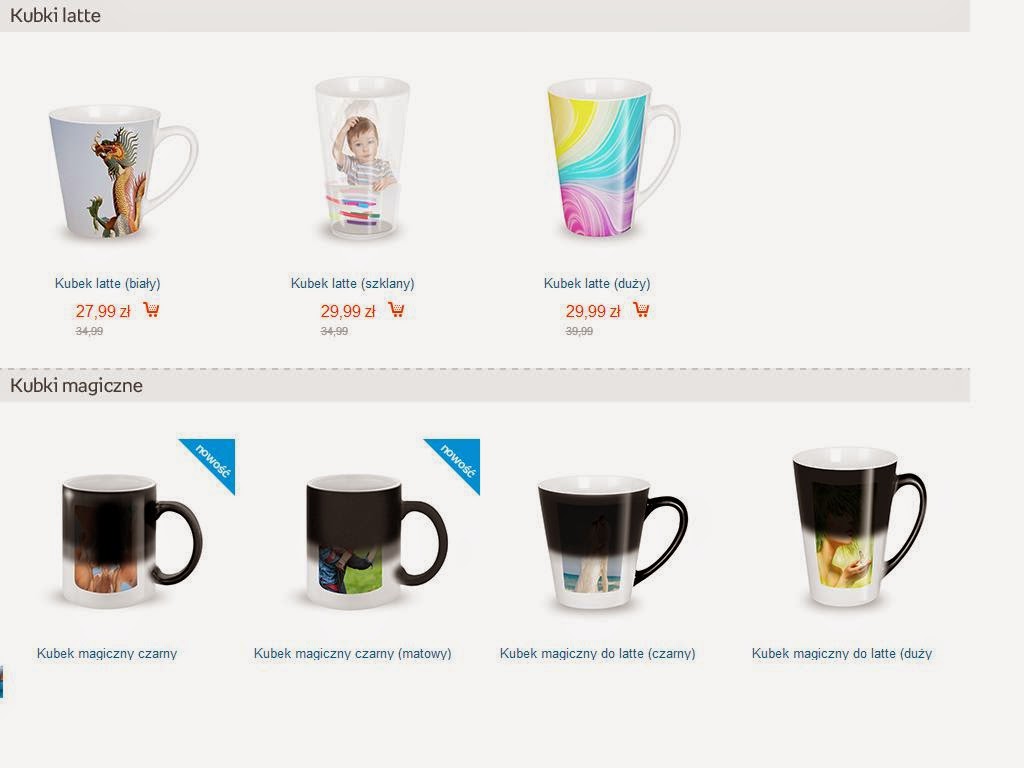Viewport: 1024px width, 768px height.
Task: Add Kubek latte (duży) to cart
Action: (641, 310)
